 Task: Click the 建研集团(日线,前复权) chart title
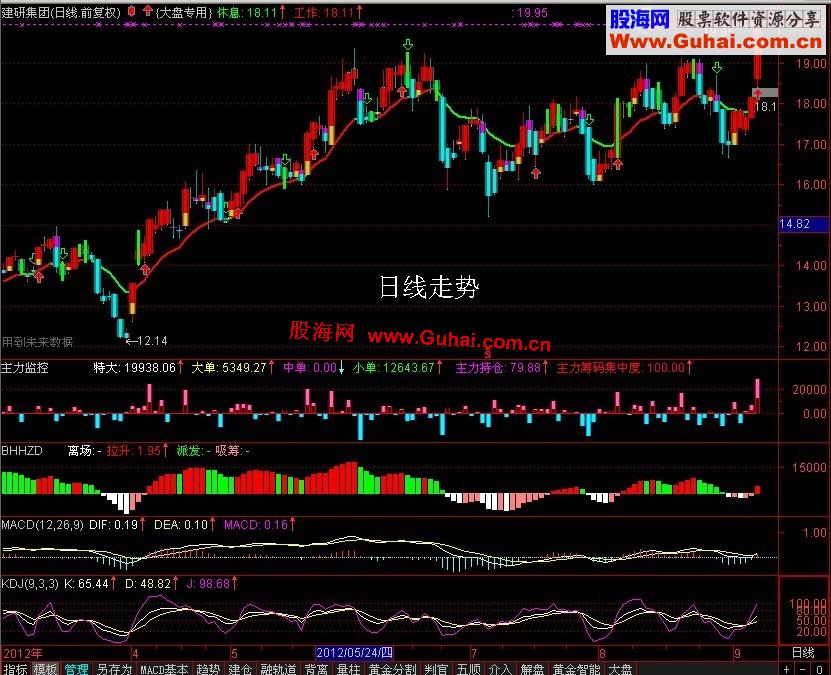[x=61, y=12]
